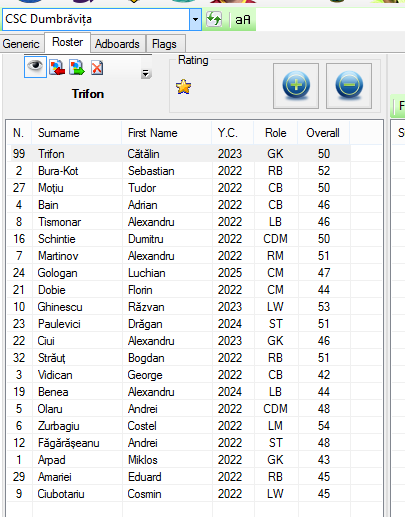
Task: Click the aA text case icon
Action: pos(243,20)
